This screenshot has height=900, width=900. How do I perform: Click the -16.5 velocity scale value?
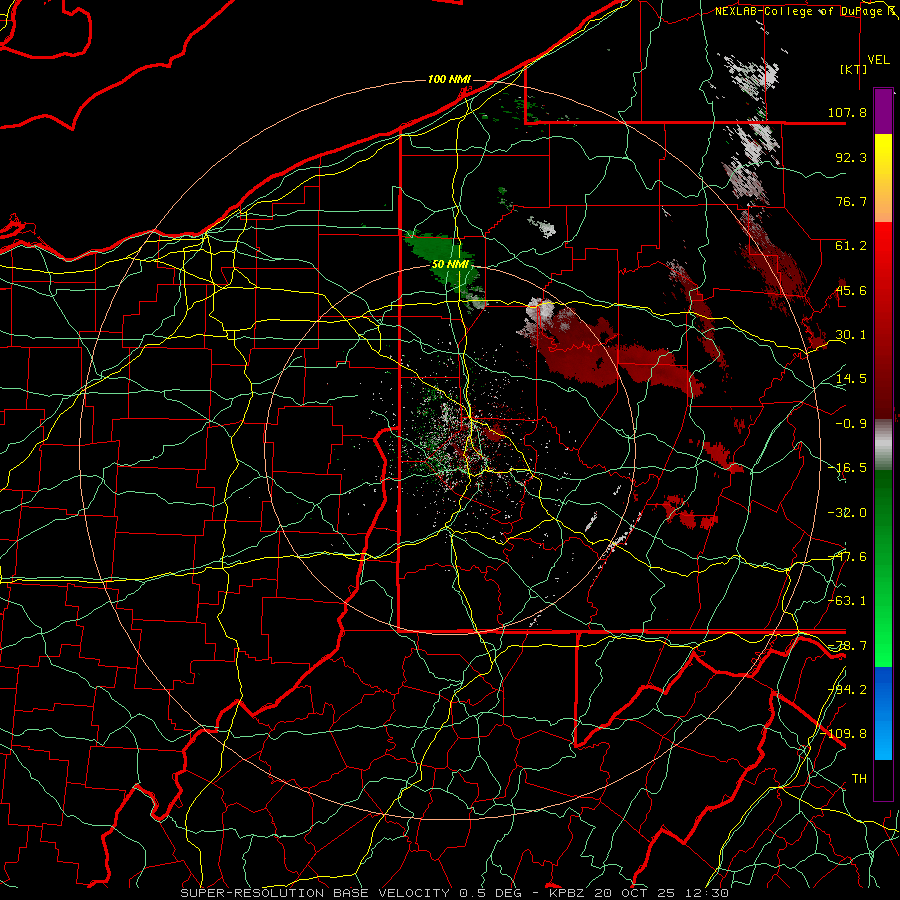(x=849, y=468)
